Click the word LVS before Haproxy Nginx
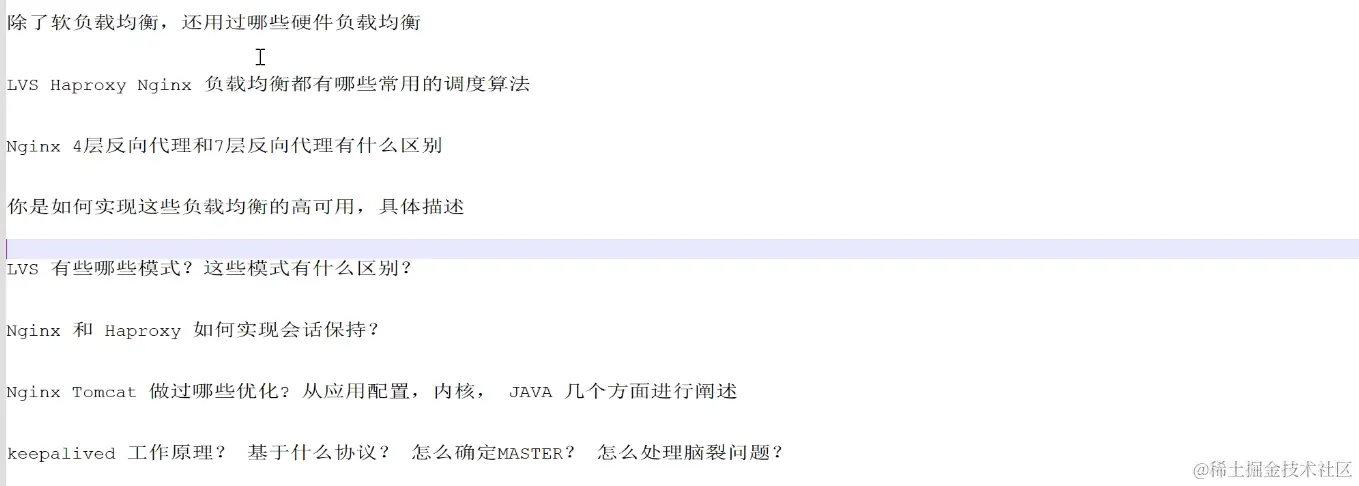This screenshot has height=486, width=1359. coord(22,85)
